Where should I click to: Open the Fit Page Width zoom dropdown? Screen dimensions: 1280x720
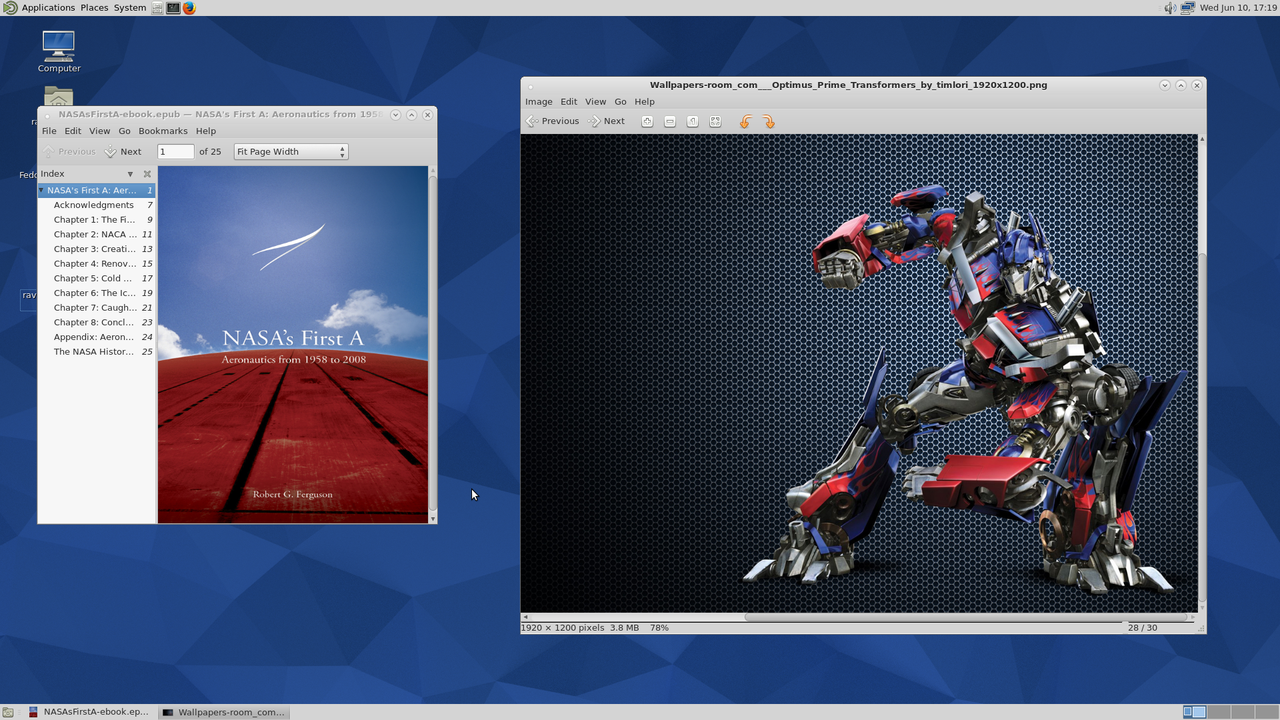(290, 152)
